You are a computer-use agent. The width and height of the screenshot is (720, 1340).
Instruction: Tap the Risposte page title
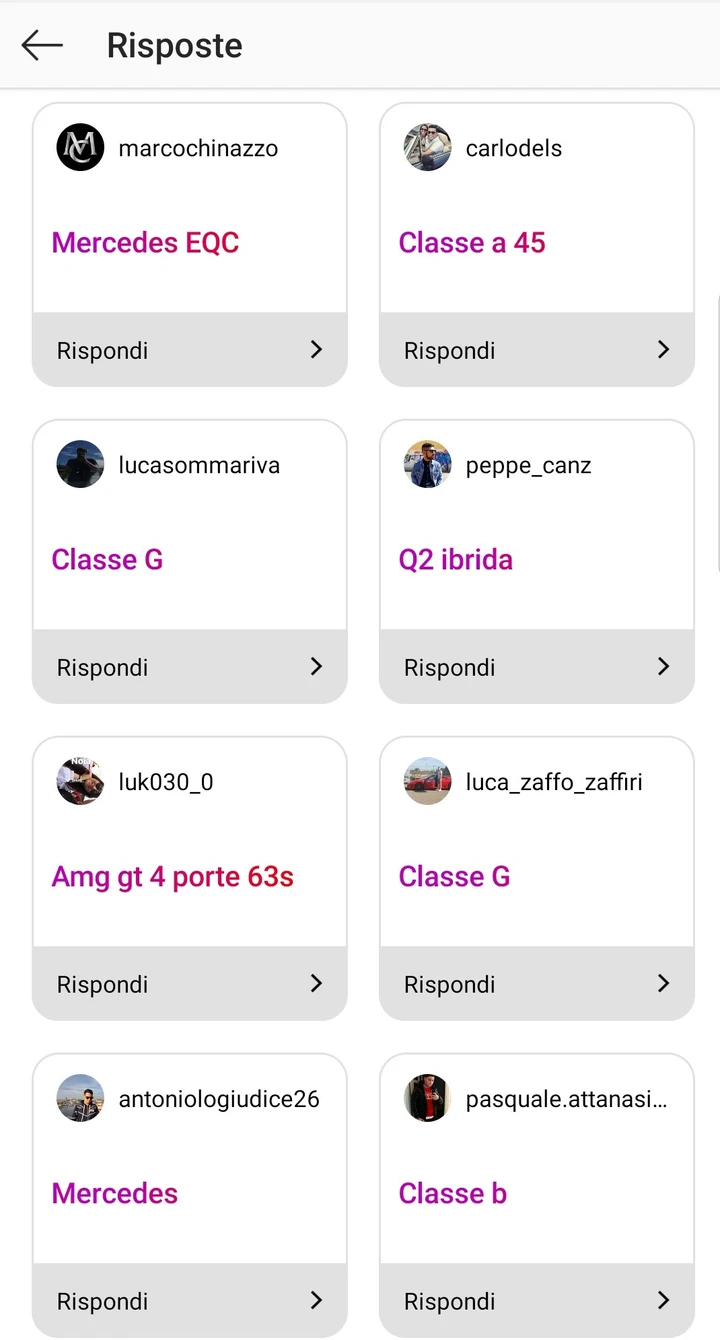(175, 46)
